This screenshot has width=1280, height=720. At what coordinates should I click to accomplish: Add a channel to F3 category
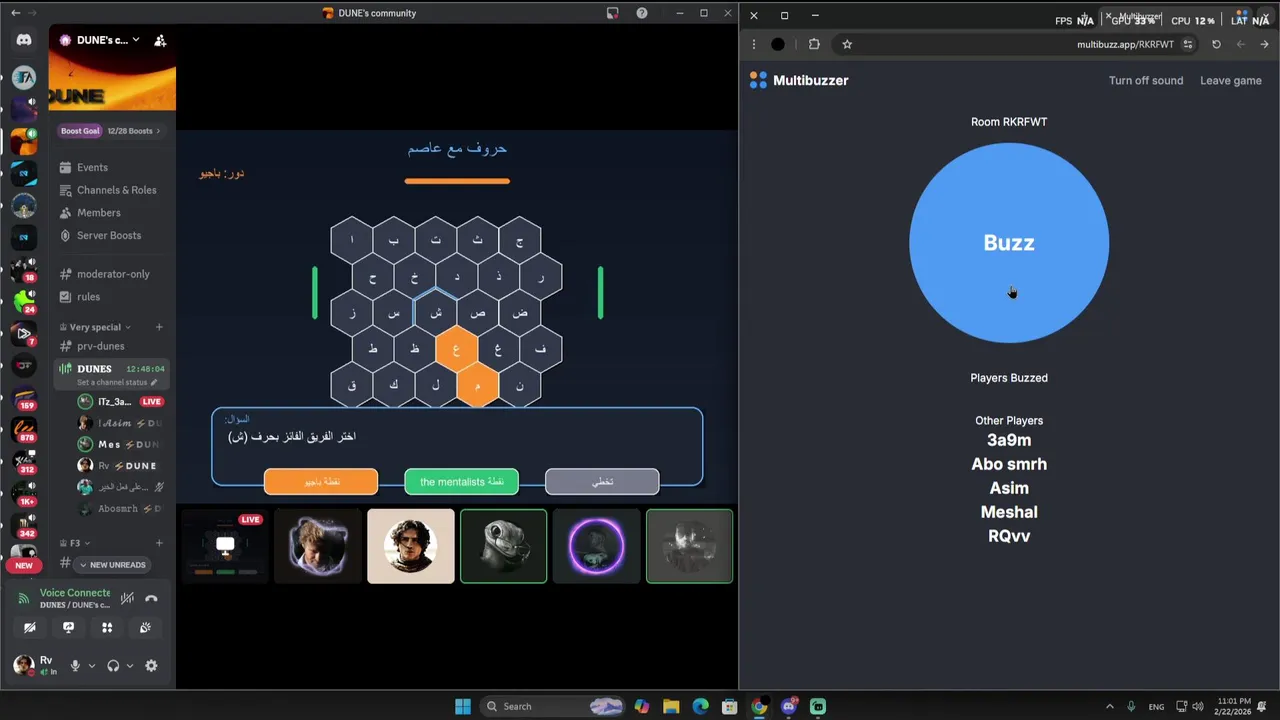point(159,543)
